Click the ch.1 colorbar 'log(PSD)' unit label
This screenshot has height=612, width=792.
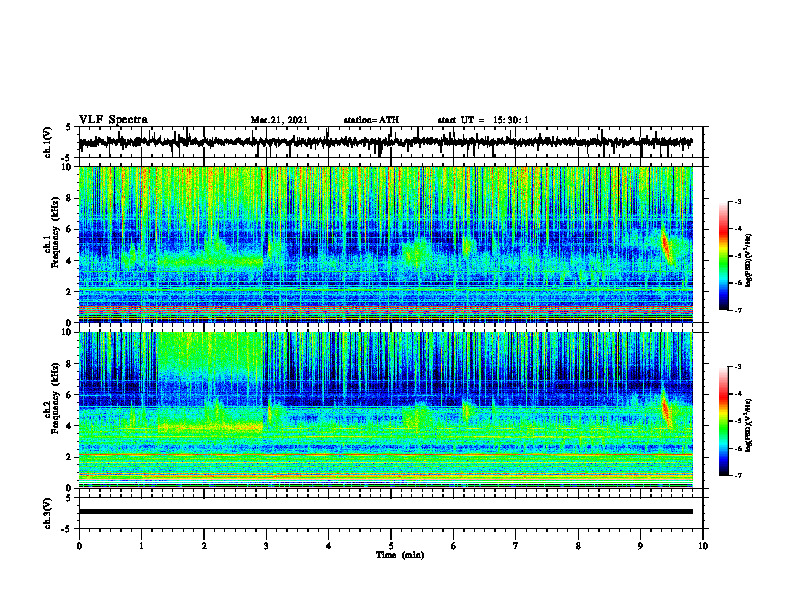pyautogui.click(x=749, y=261)
